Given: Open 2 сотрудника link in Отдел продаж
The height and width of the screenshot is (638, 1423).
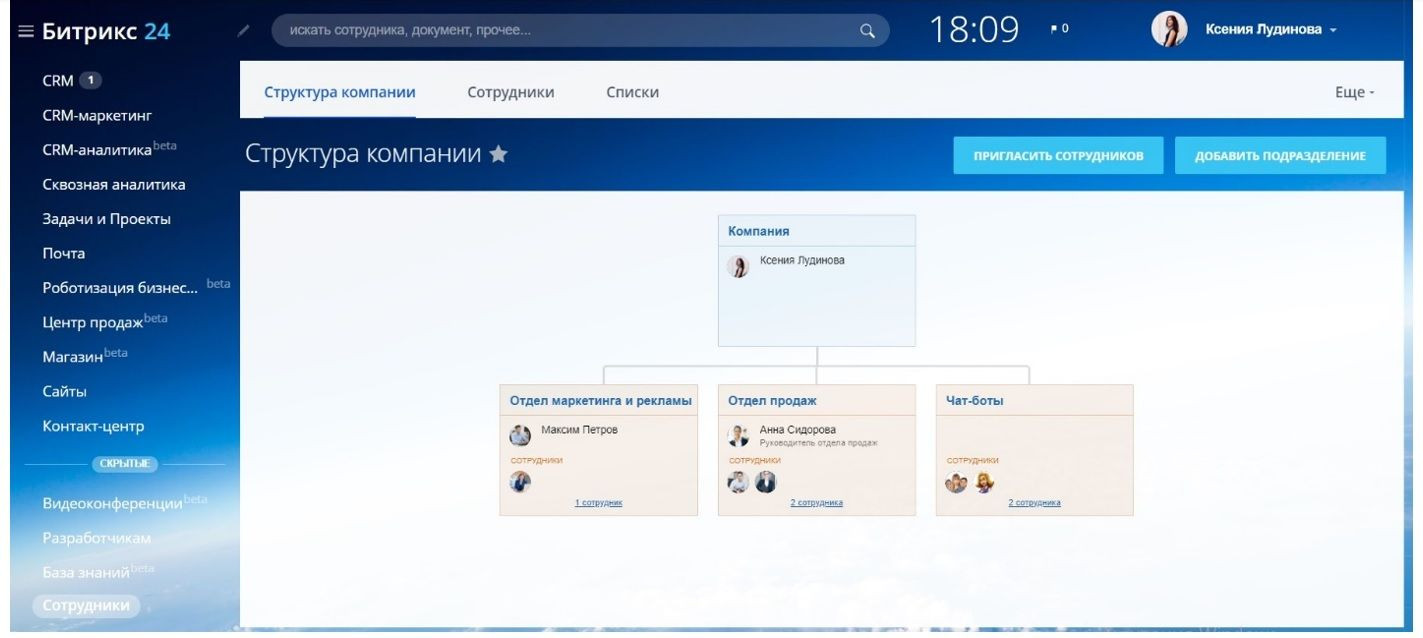Looking at the screenshot, I should [816, 503].
